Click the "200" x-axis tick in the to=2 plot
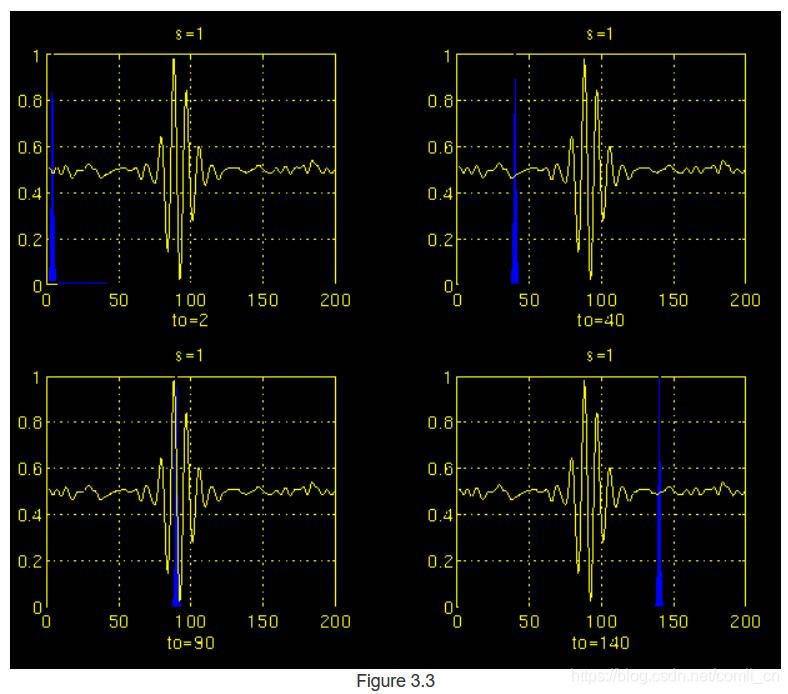Image resolution: width=788 pixels, height=694 pixels. 335,301
